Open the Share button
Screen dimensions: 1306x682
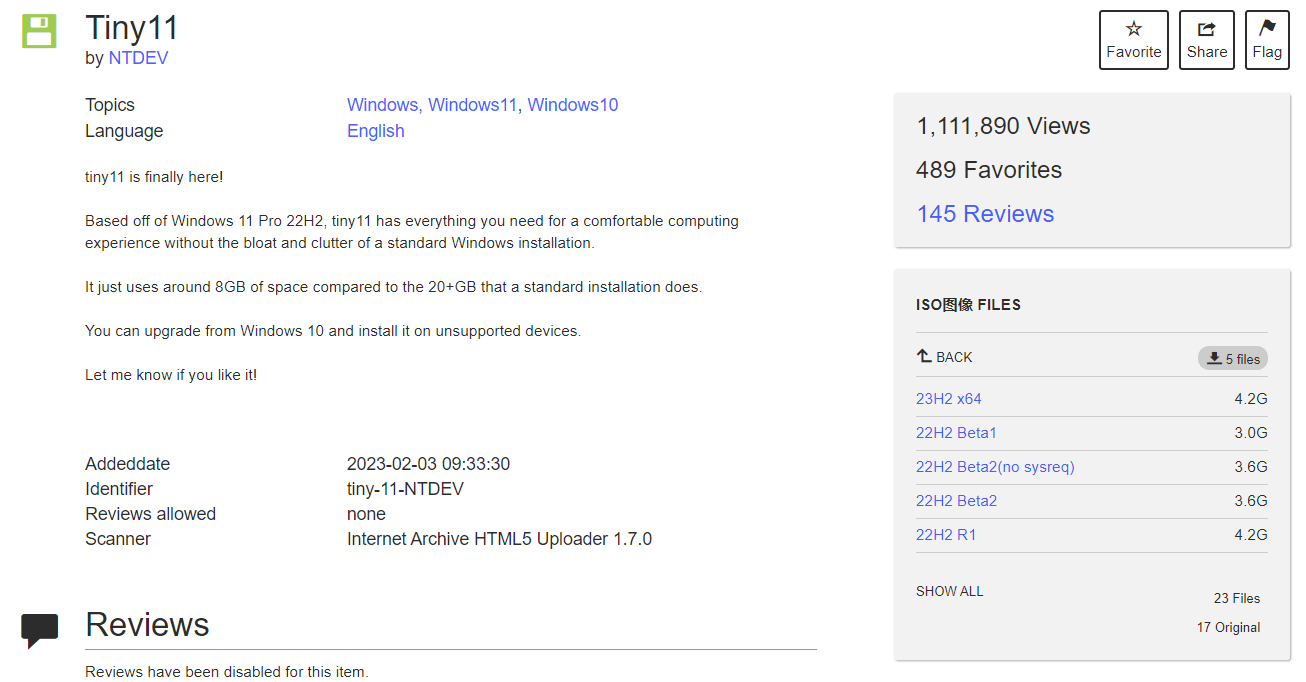tap(1206, 40)
